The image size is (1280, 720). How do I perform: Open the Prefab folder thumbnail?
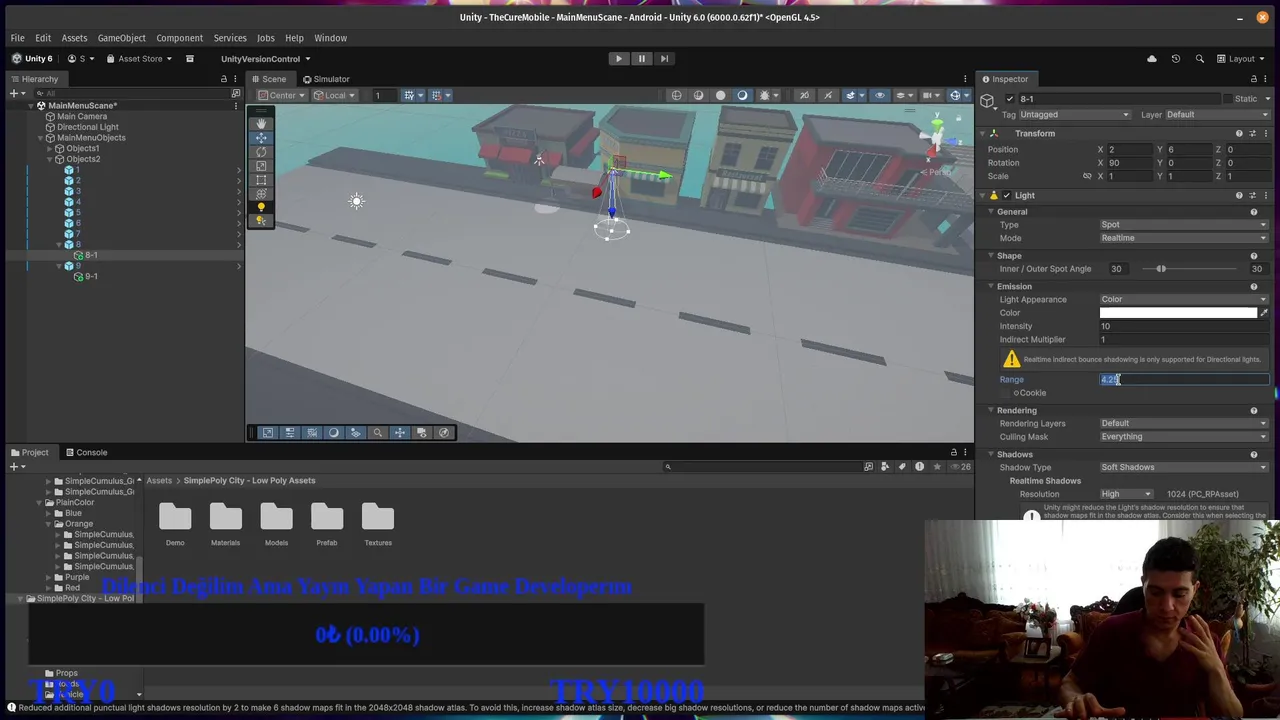[327, 524]
